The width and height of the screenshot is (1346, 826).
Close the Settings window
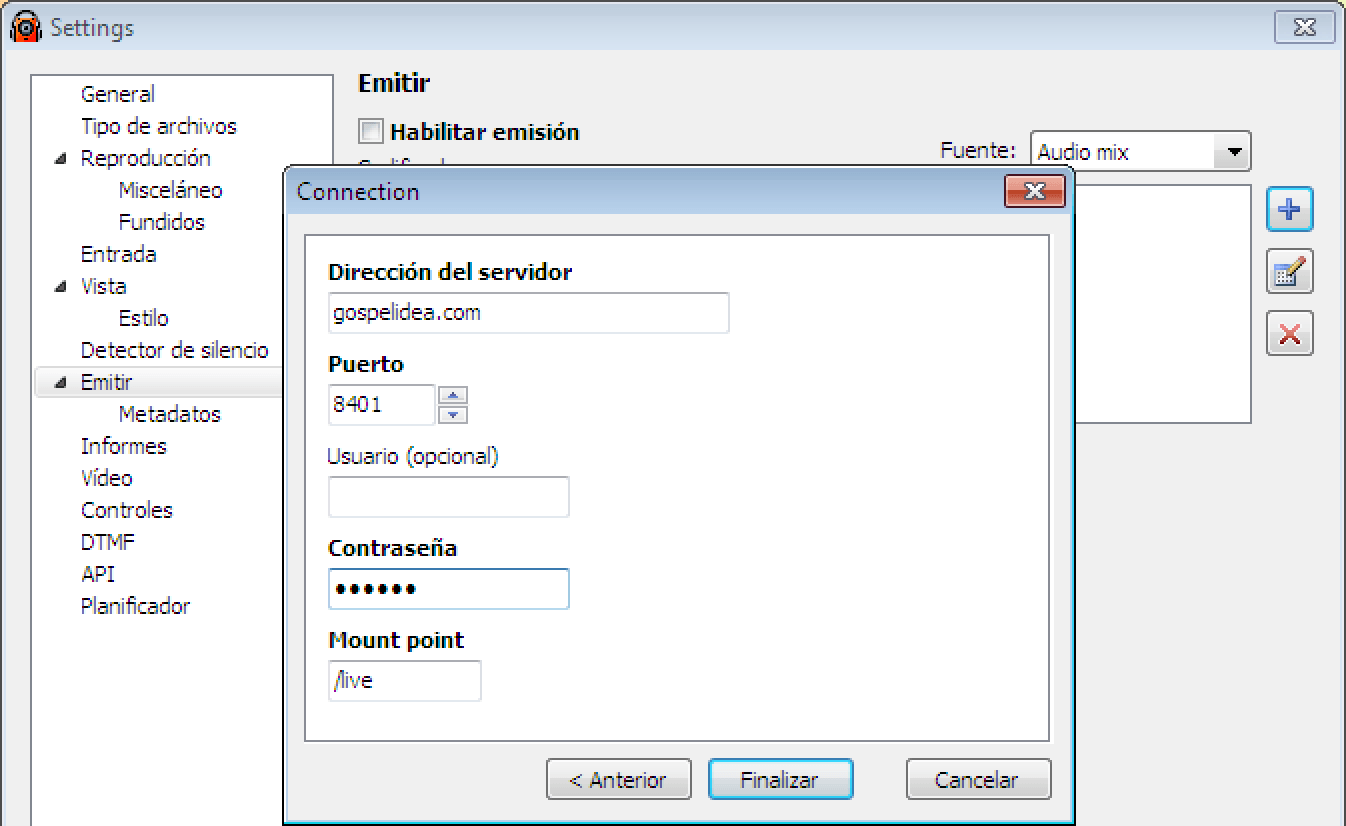[x=1304, y=27]
